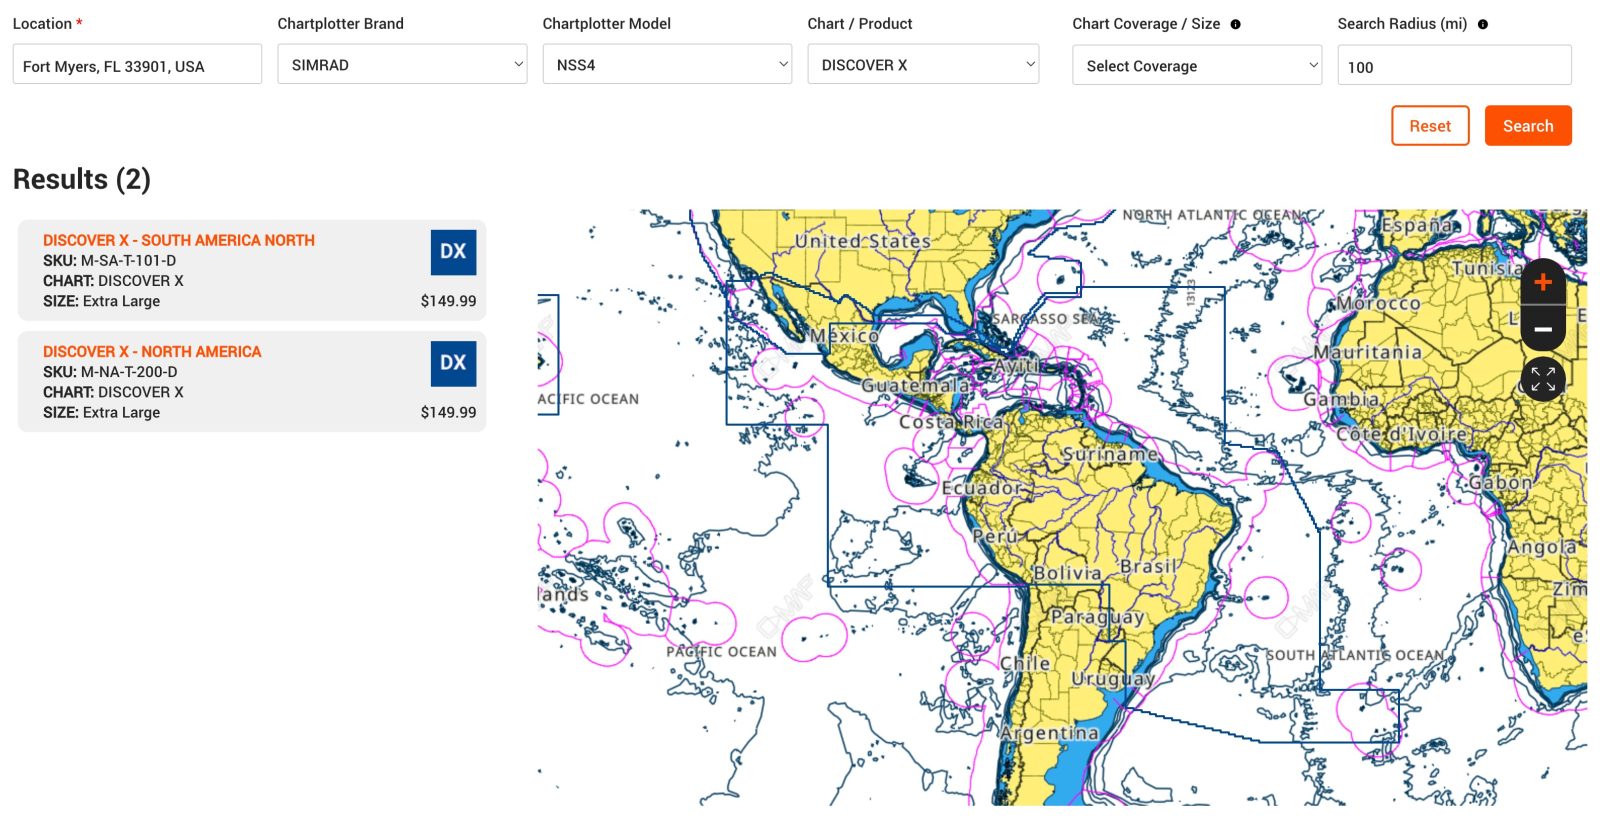Open the Chartplotter Model dropdown
Image resolution: width=1600 pixels, height=823 pixels.
tap(667, 65)
